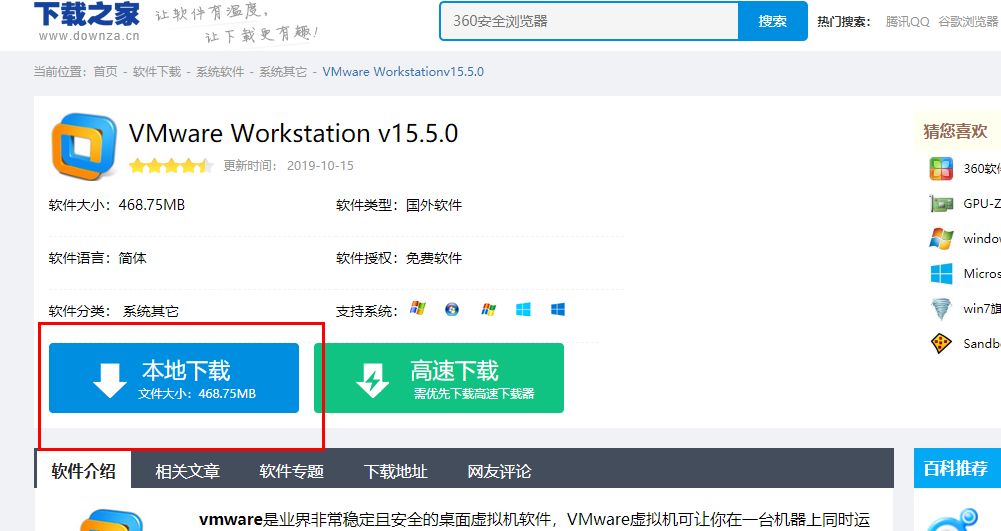Open the 相关文章 tab
The height and width of the screenshot is (531, 1001).
pos(188,472)
